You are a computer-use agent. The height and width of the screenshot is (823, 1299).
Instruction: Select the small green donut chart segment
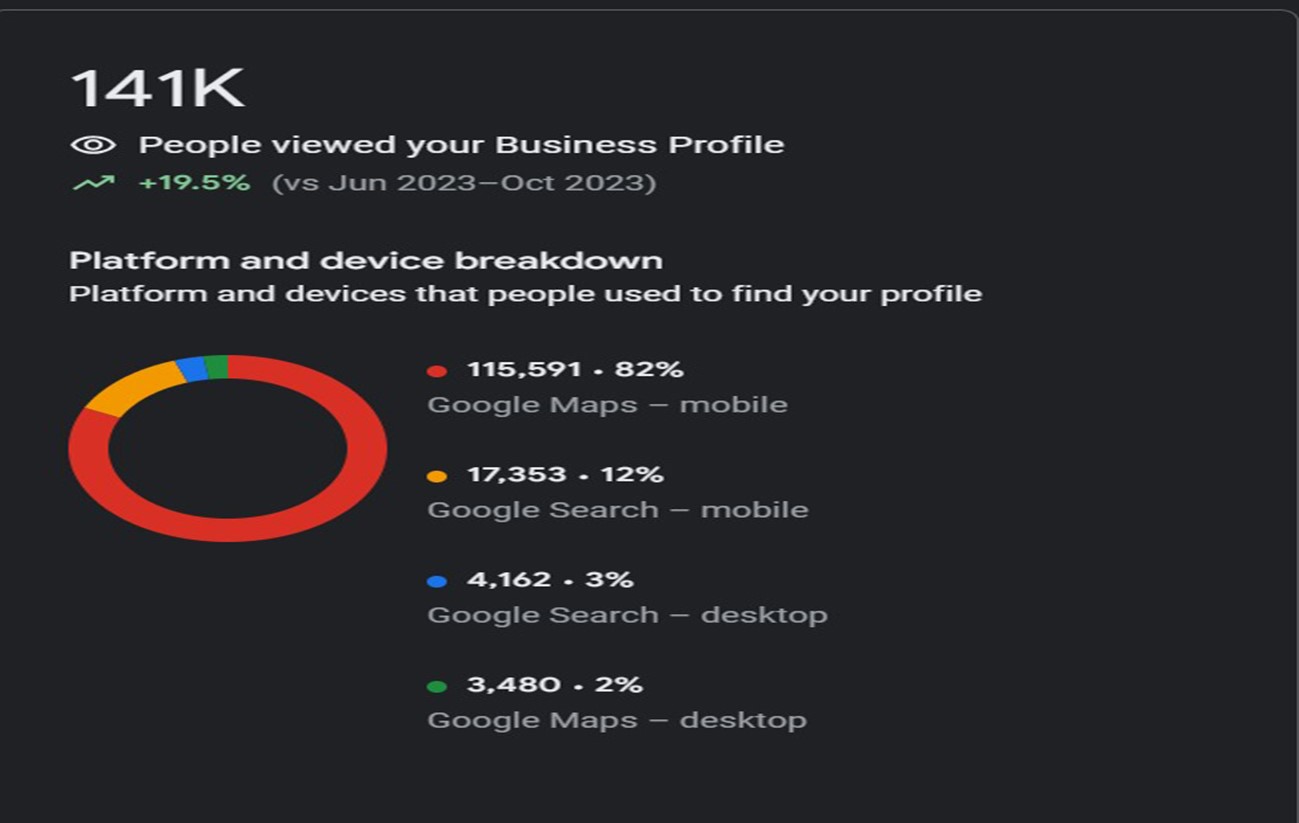coord(216,366)
